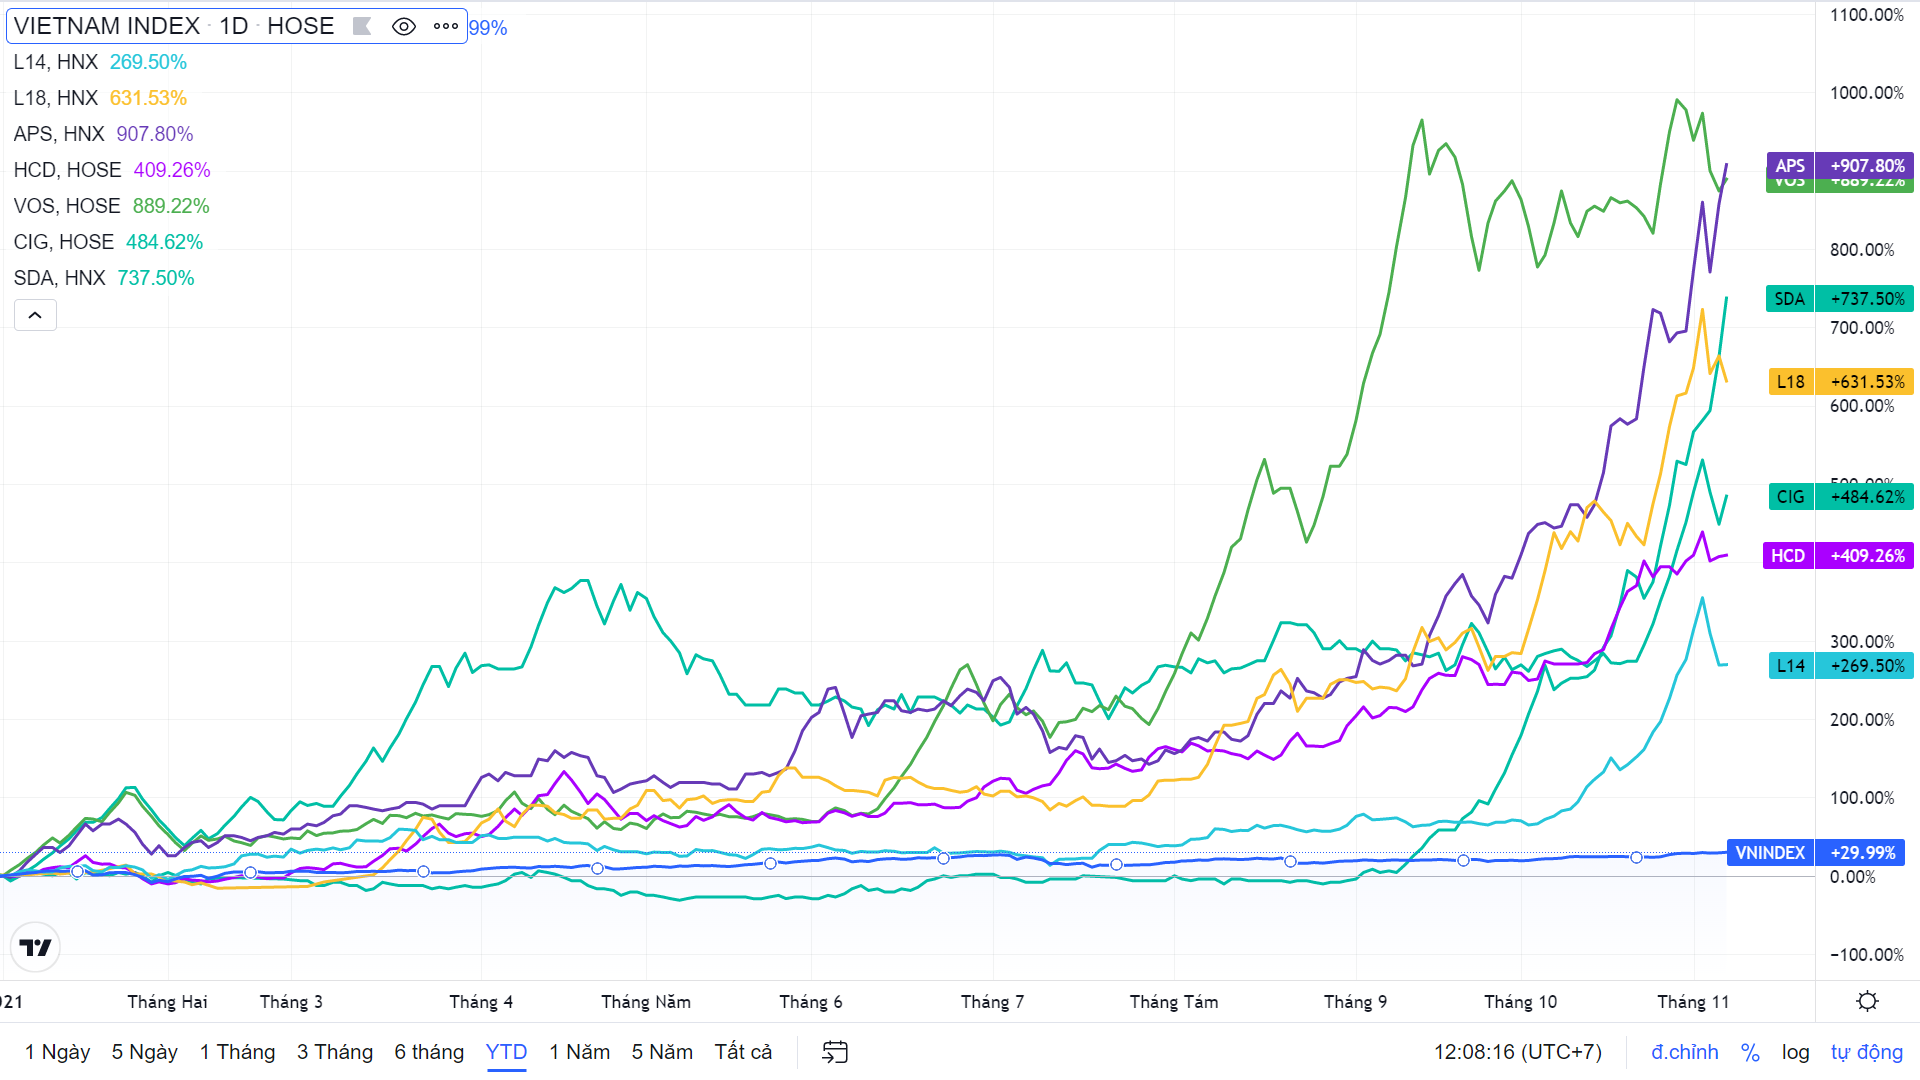The height and width of the screenshot is (1080, 1920).
Task: Open the three-dots more menu for VIETNAM INDEX
Action: coord(446,27)
